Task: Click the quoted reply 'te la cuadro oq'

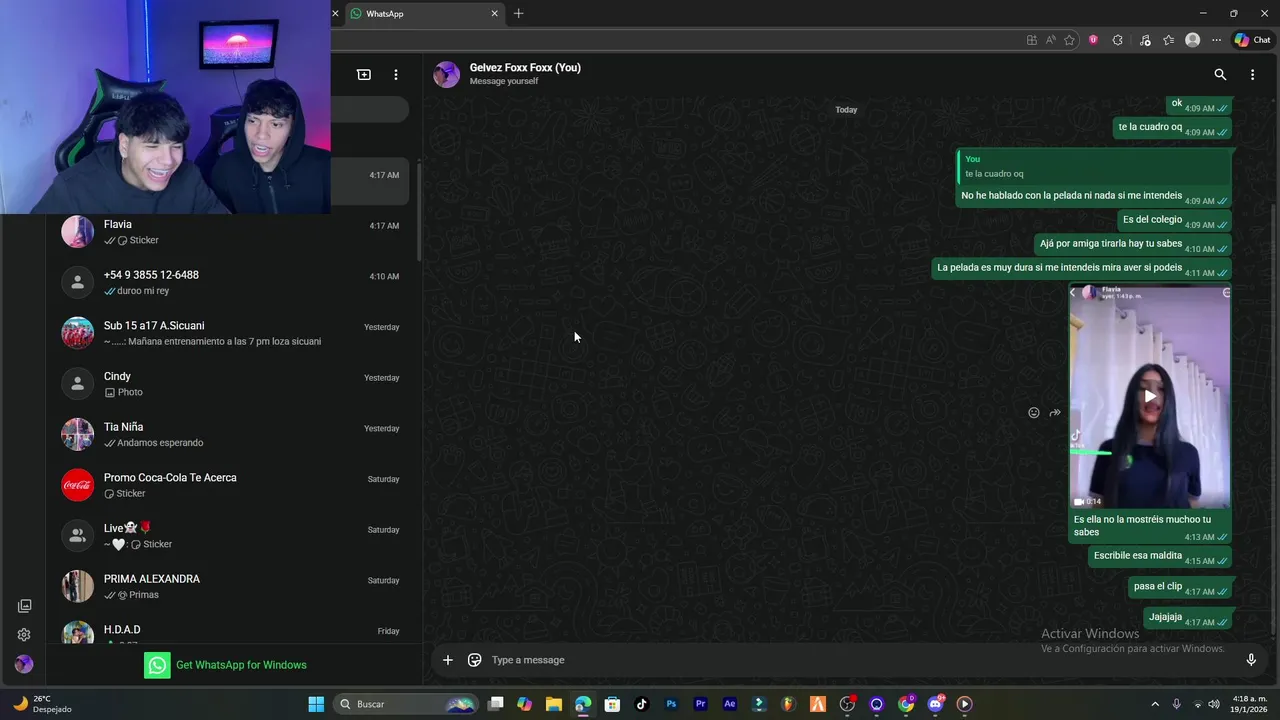Action: (1093, 166)
